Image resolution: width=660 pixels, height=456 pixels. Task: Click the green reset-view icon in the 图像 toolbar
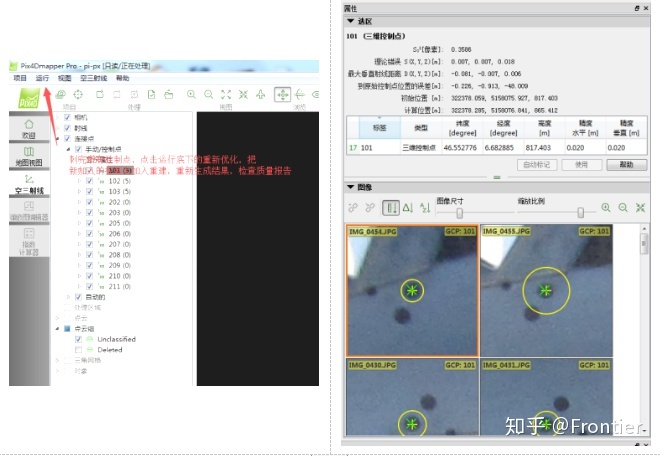click(640, 208)
